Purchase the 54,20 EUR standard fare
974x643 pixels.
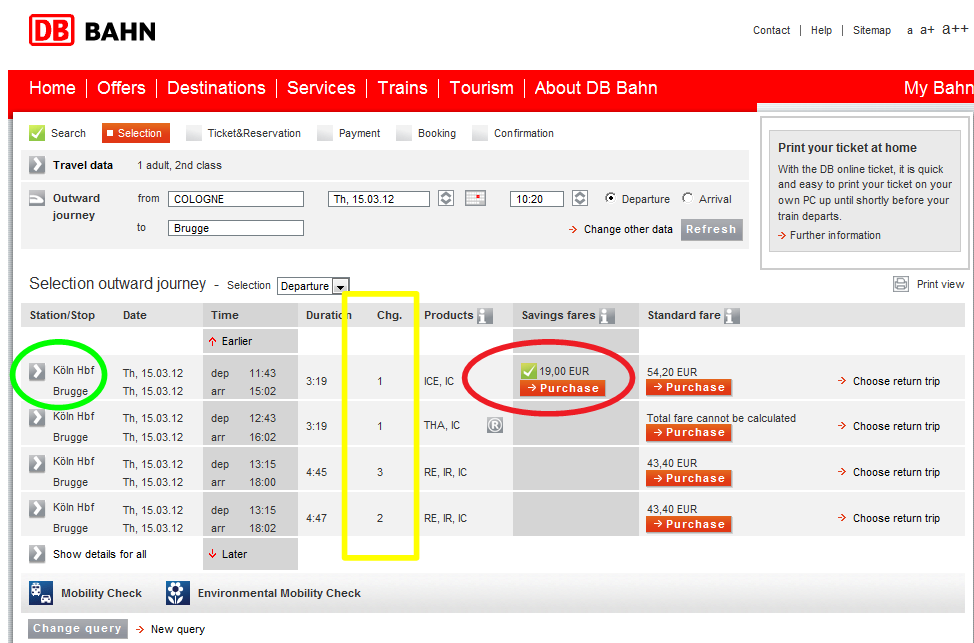[689, 387]
